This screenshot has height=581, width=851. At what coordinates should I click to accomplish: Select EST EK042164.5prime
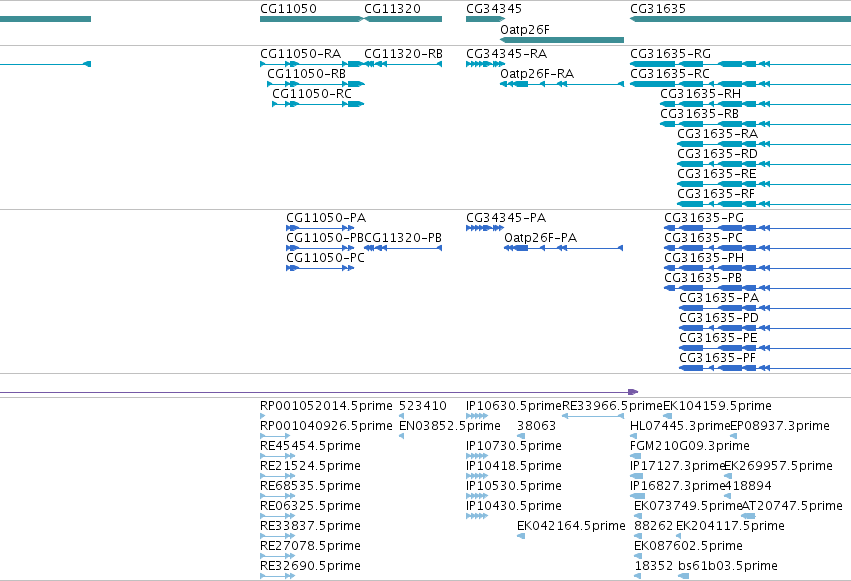pos(521,536)
